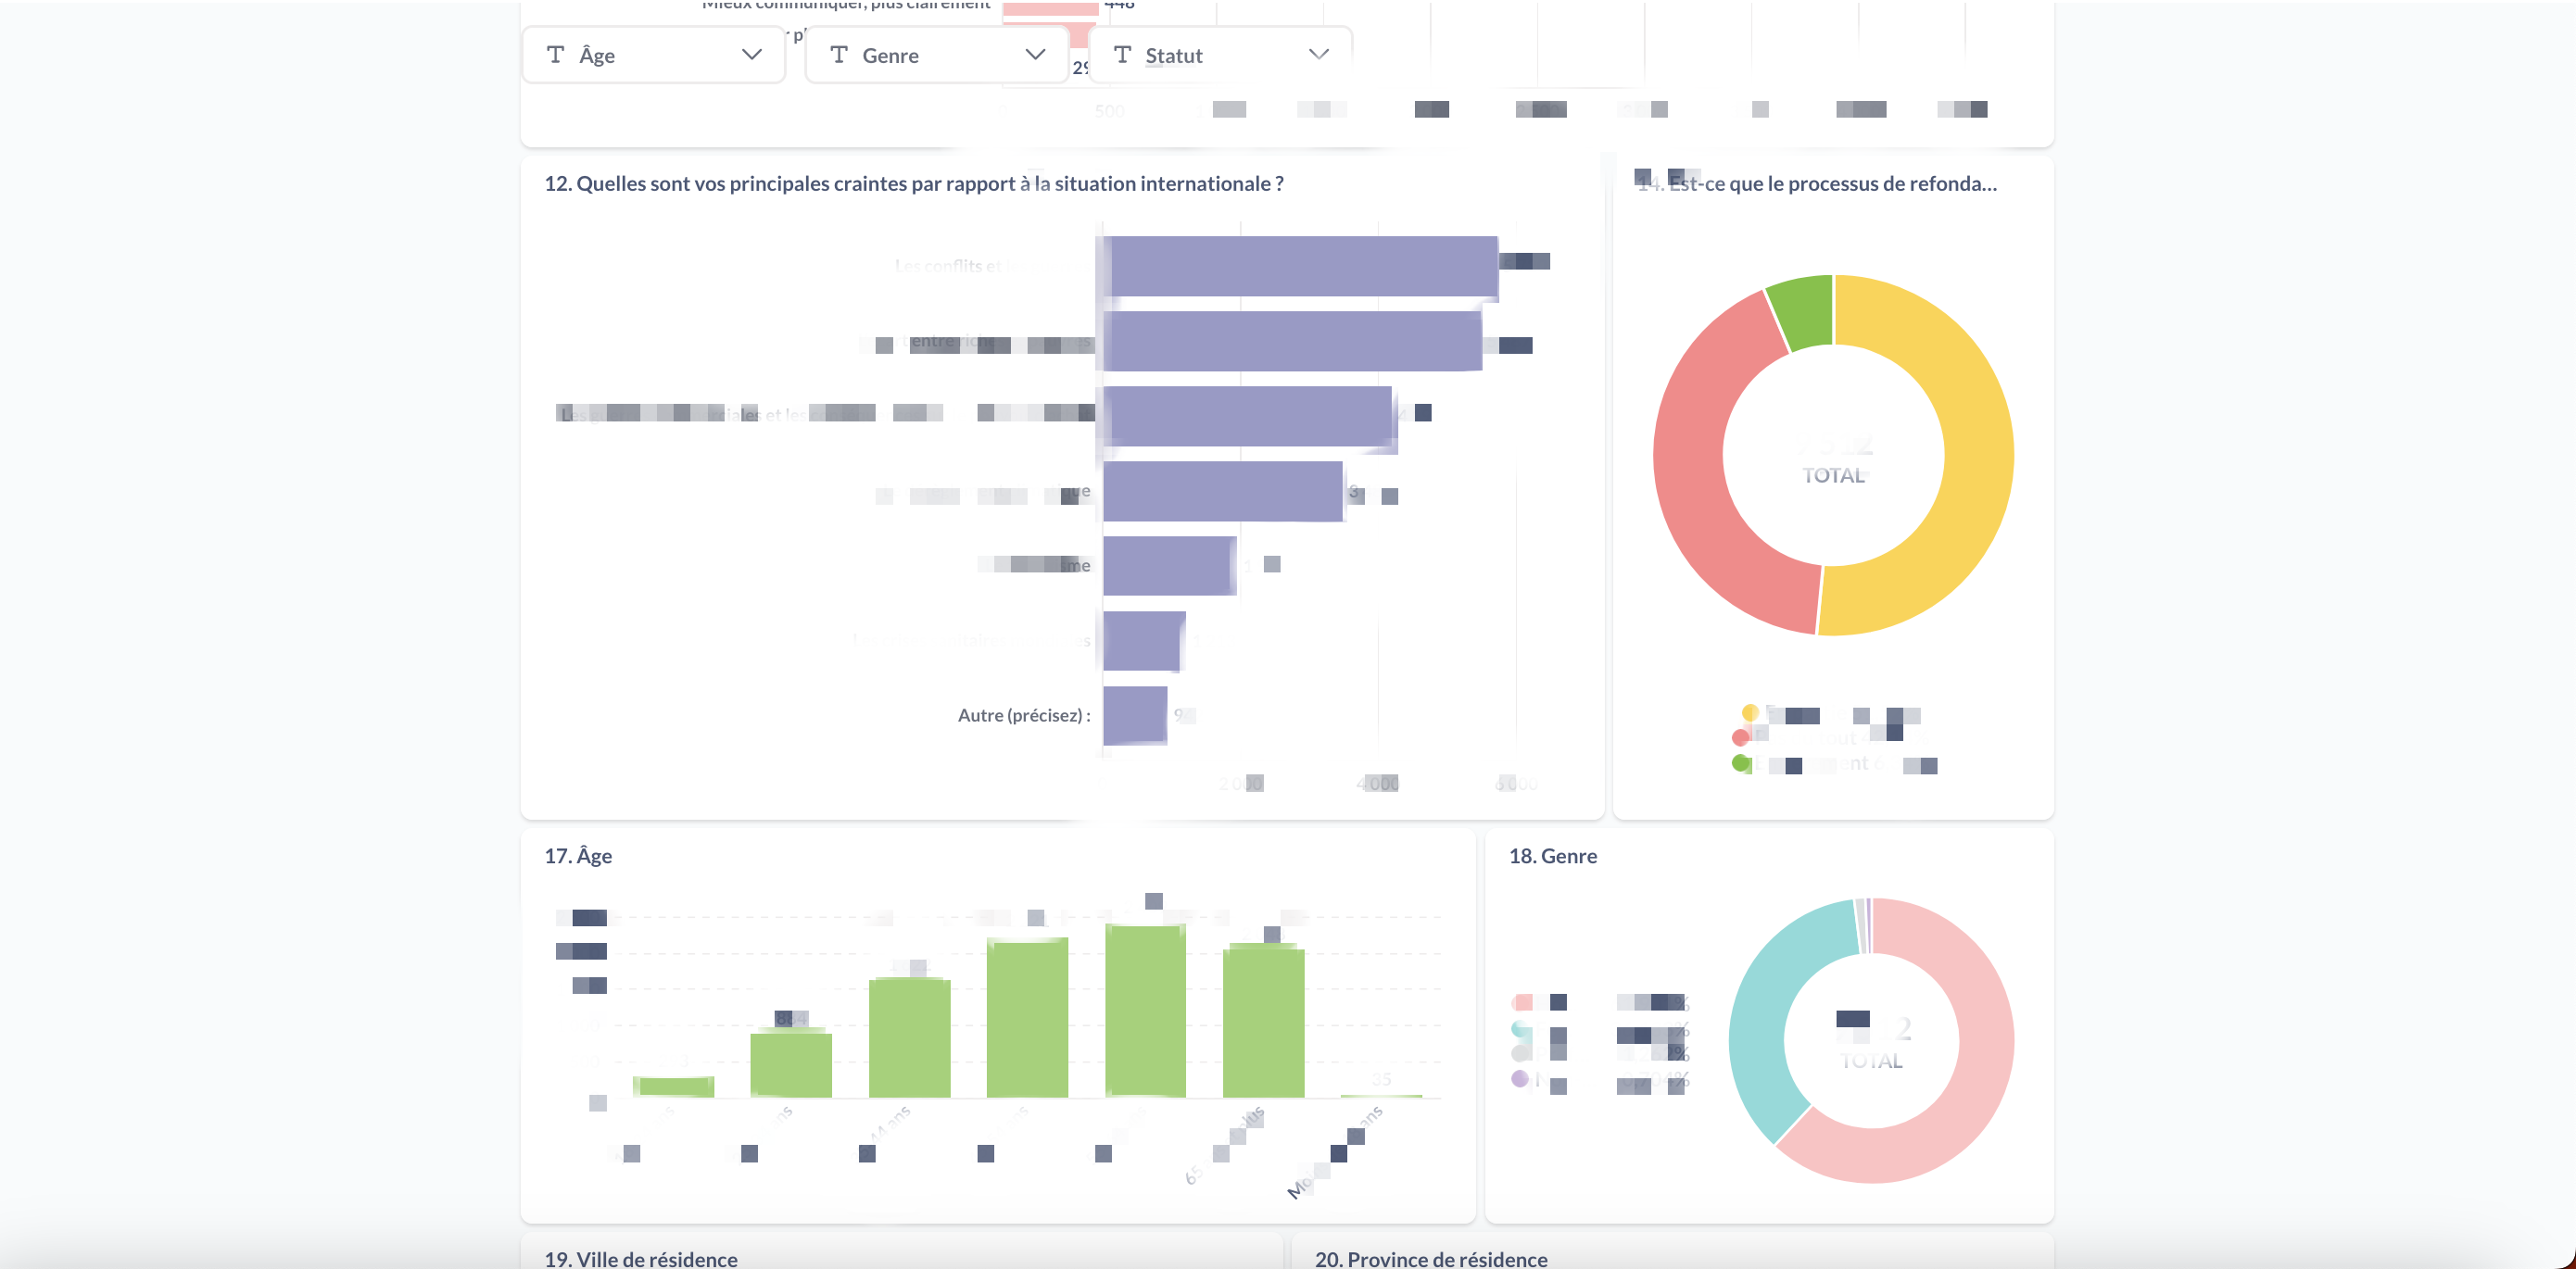Expand the Genre filter chevron
This screenshot has height=1269, width=2576.
[1035, 54]
